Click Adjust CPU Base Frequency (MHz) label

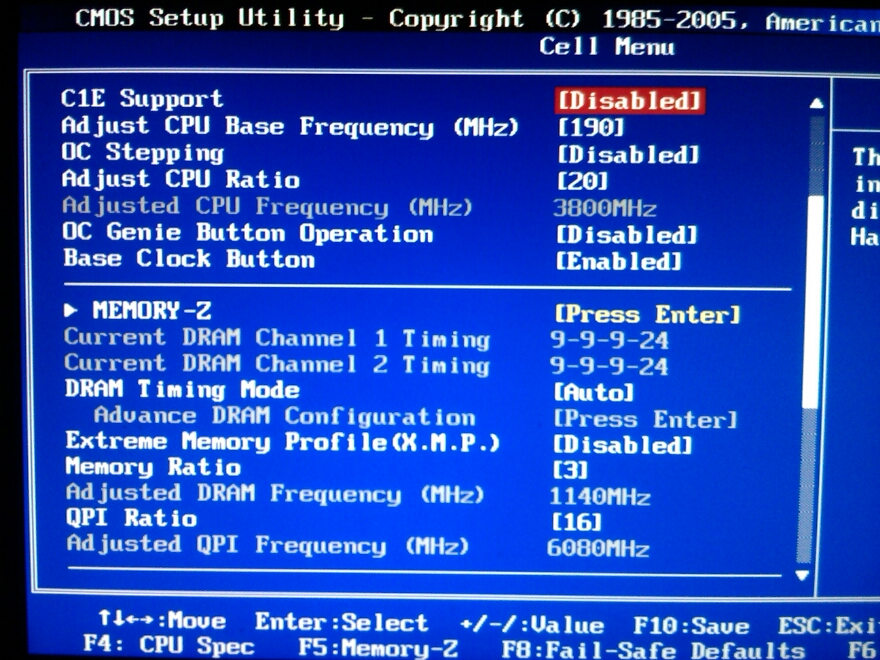[290, 126]
